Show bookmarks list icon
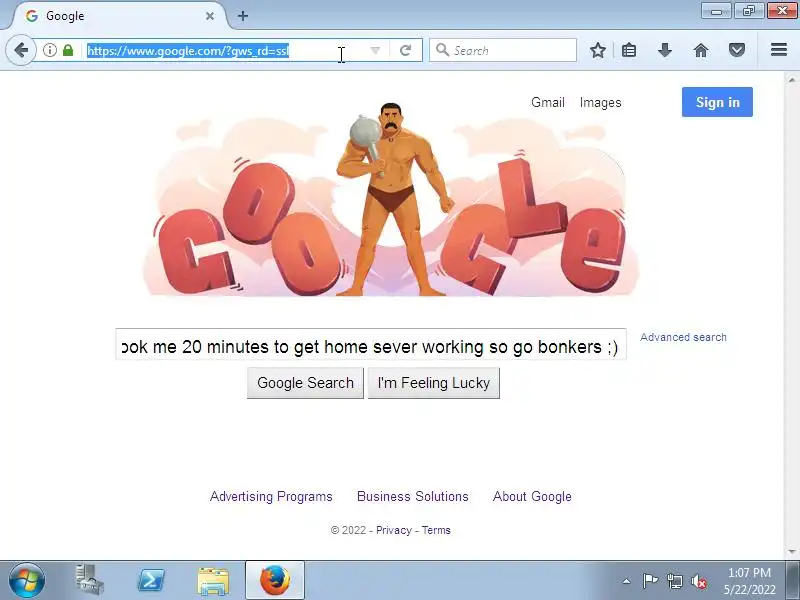800x600 pixels. click(x=629, y=50)
